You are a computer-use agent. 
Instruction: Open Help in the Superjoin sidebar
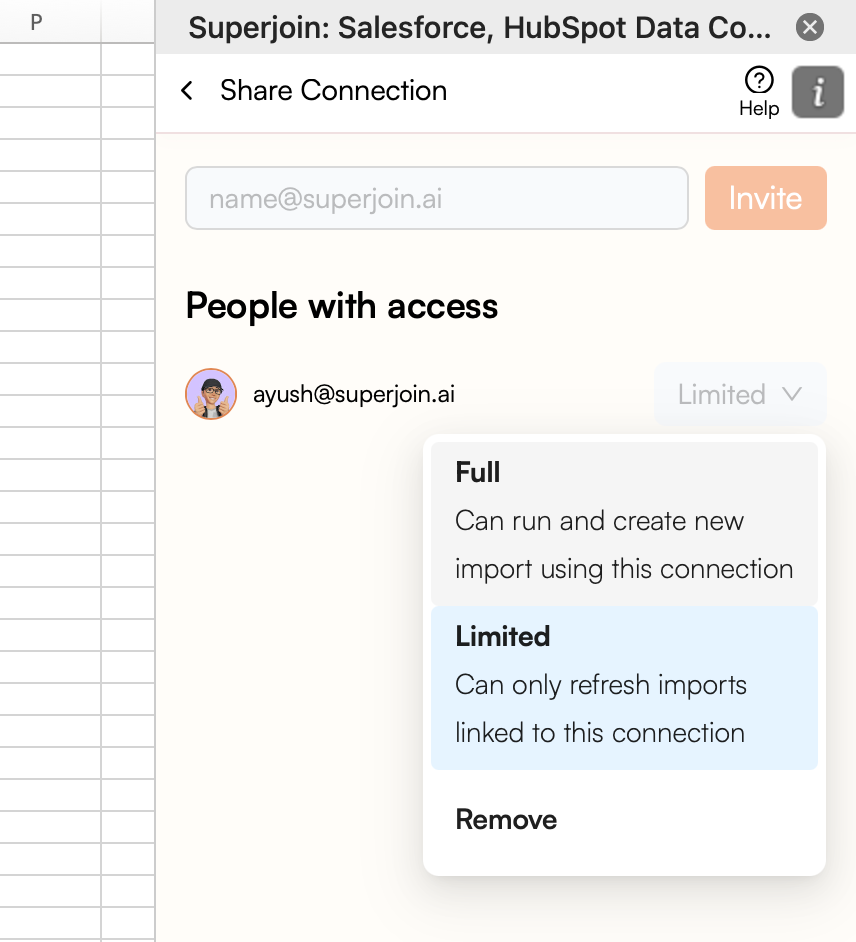click(x=759, y=92)
